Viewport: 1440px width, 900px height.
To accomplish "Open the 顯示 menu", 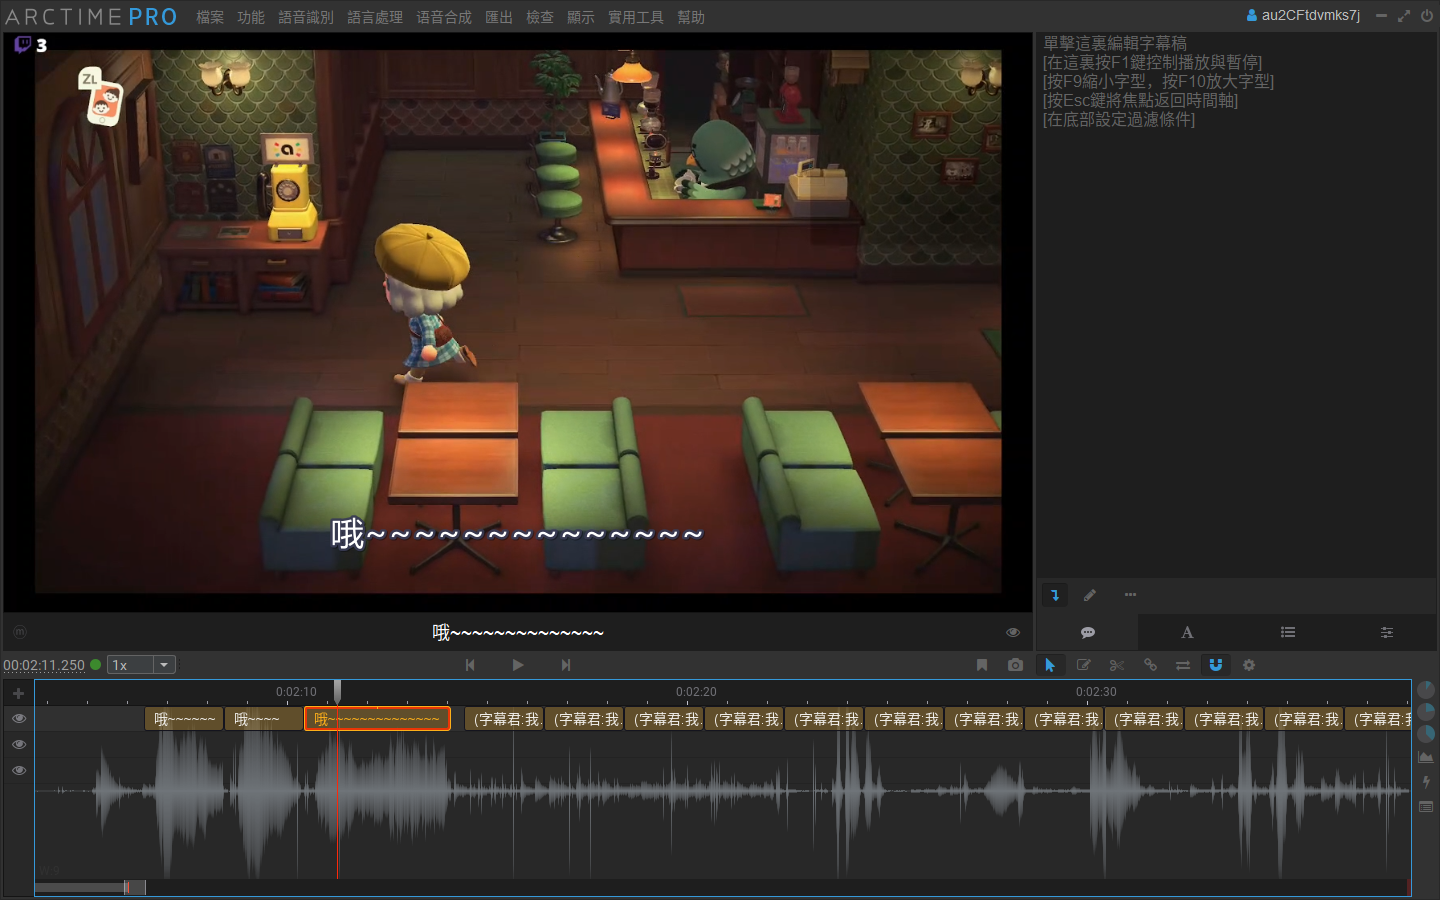I will 581,17.
